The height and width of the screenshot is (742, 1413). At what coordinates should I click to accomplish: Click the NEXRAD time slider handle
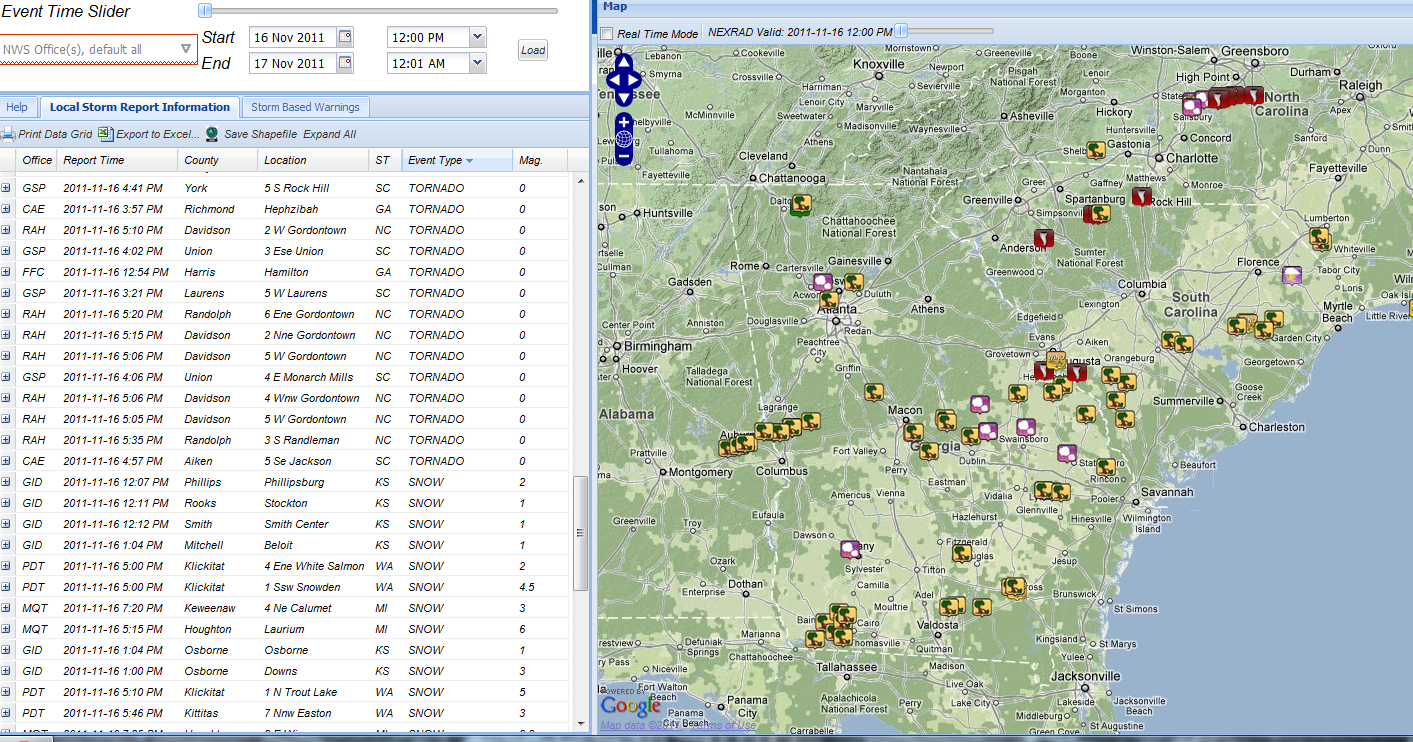[x=901, y=31]
